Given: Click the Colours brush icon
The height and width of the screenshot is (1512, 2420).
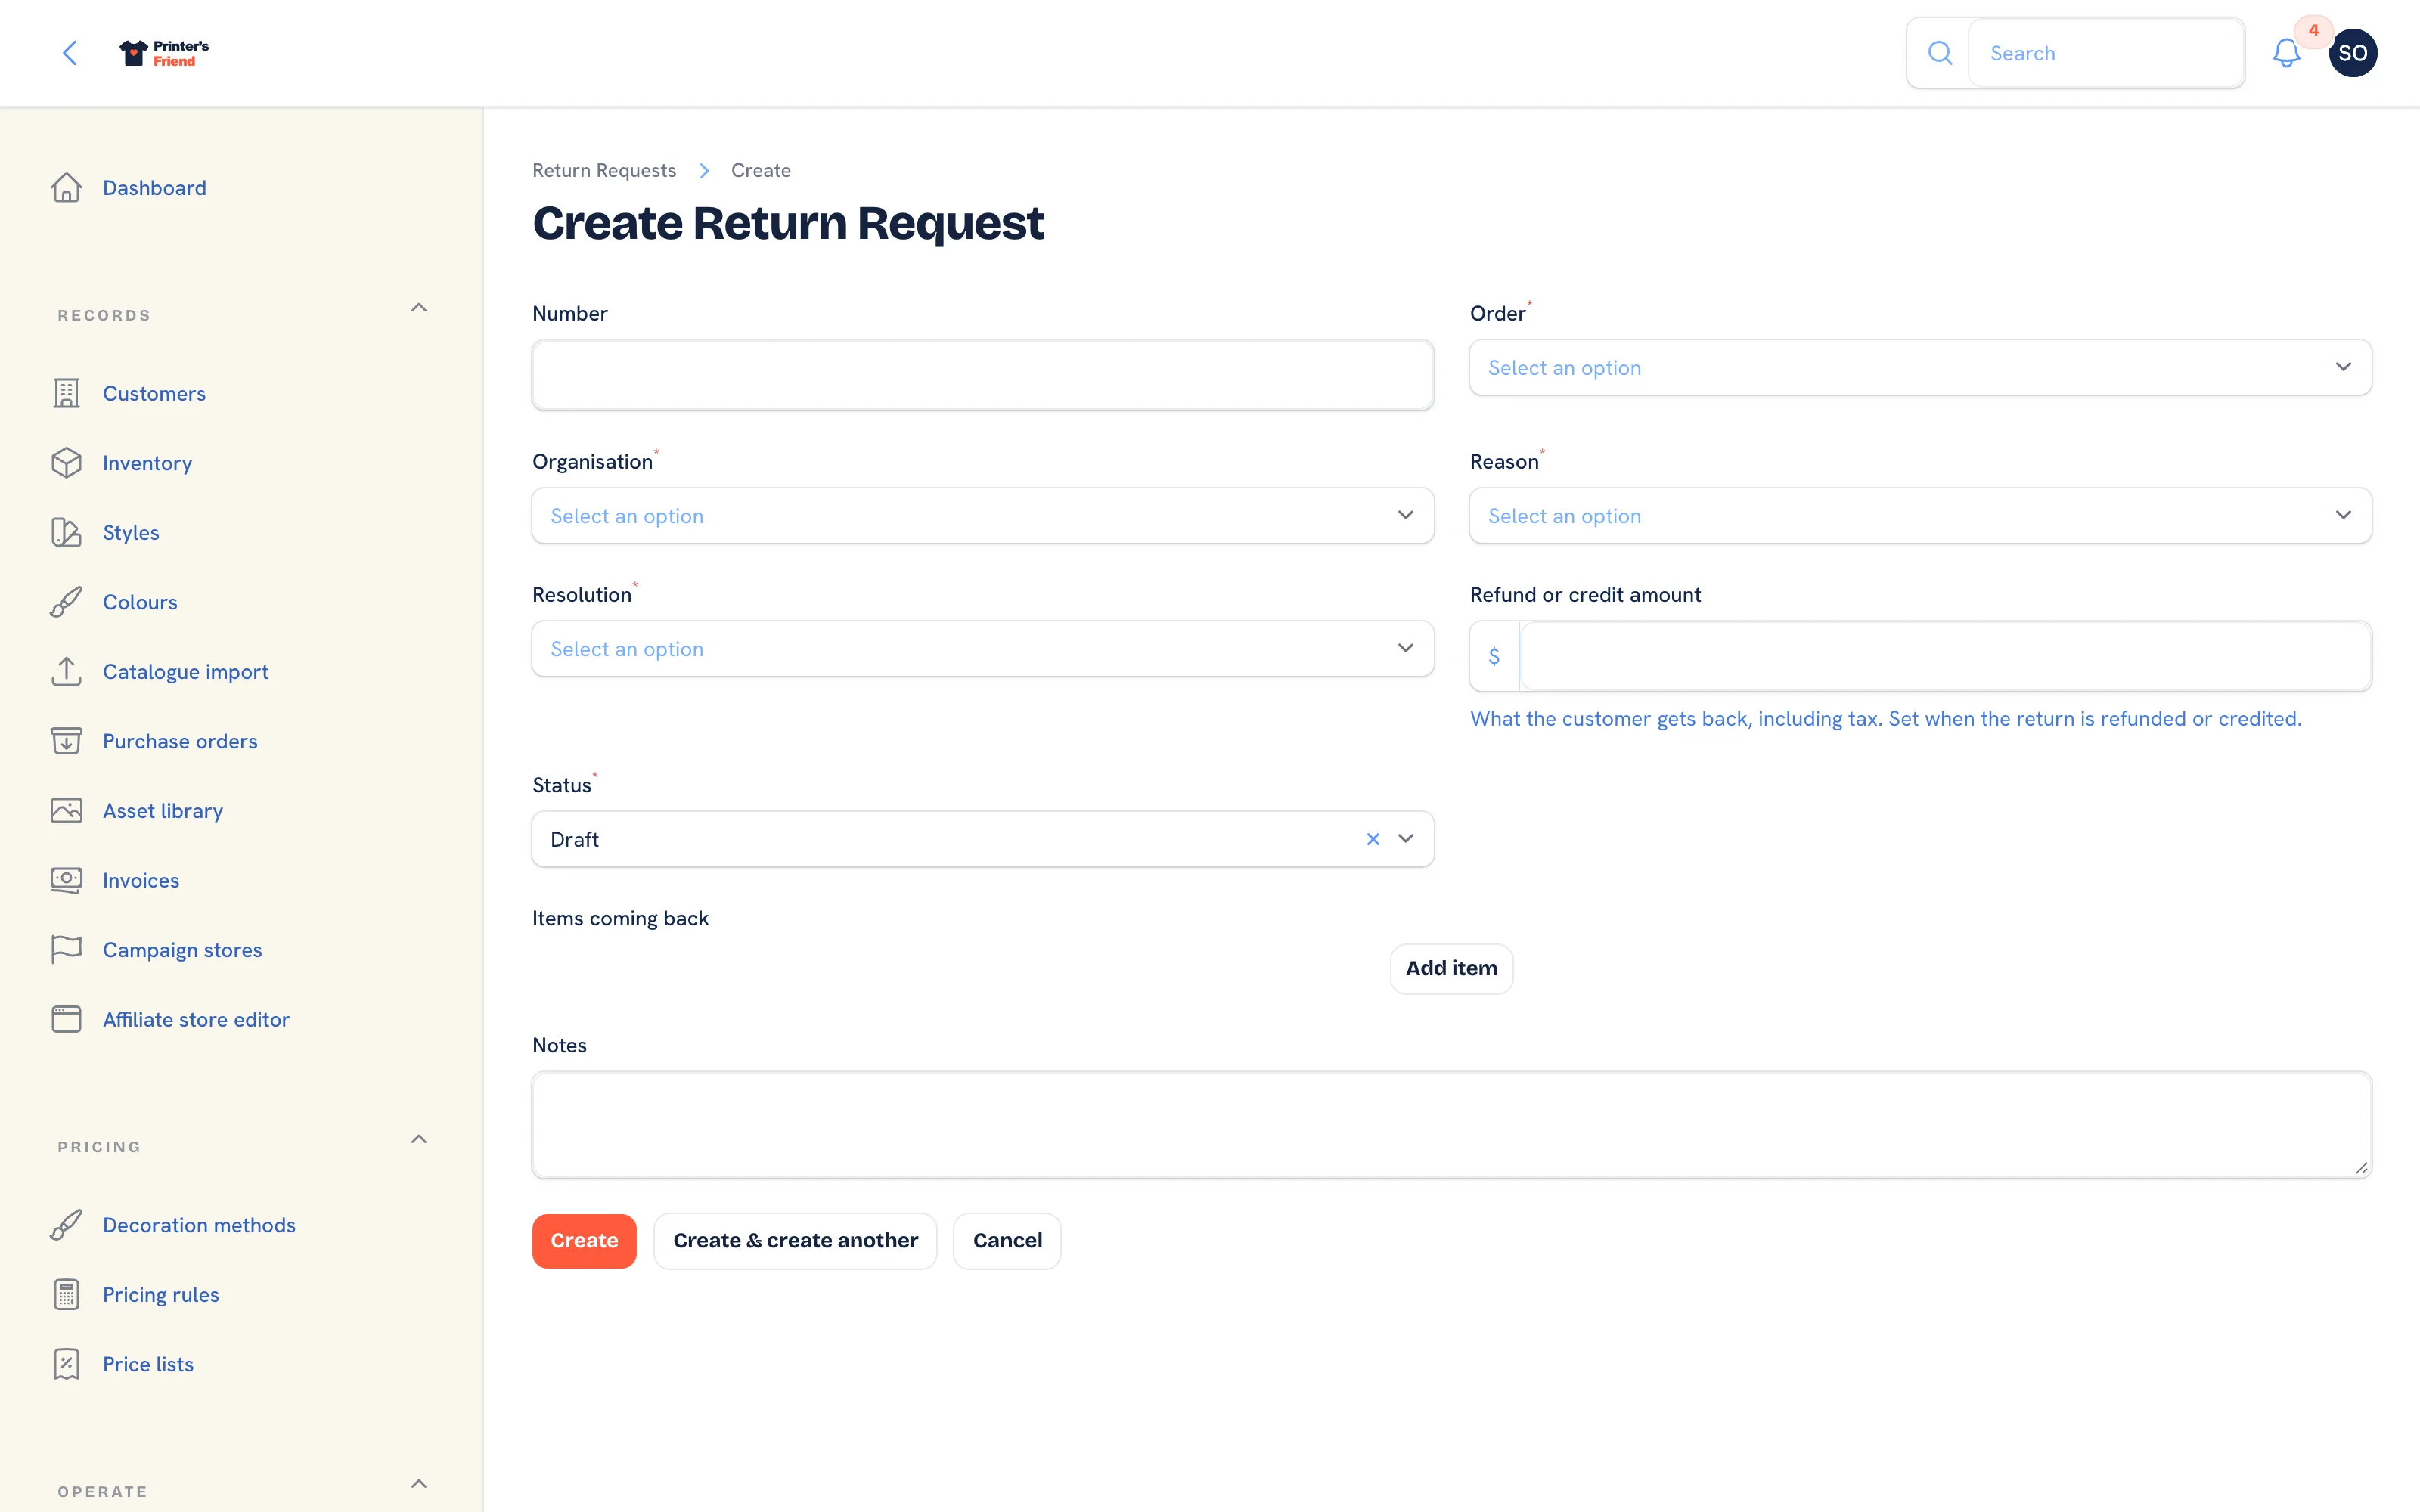Looking at the screenshot, I should pos(66,602).
